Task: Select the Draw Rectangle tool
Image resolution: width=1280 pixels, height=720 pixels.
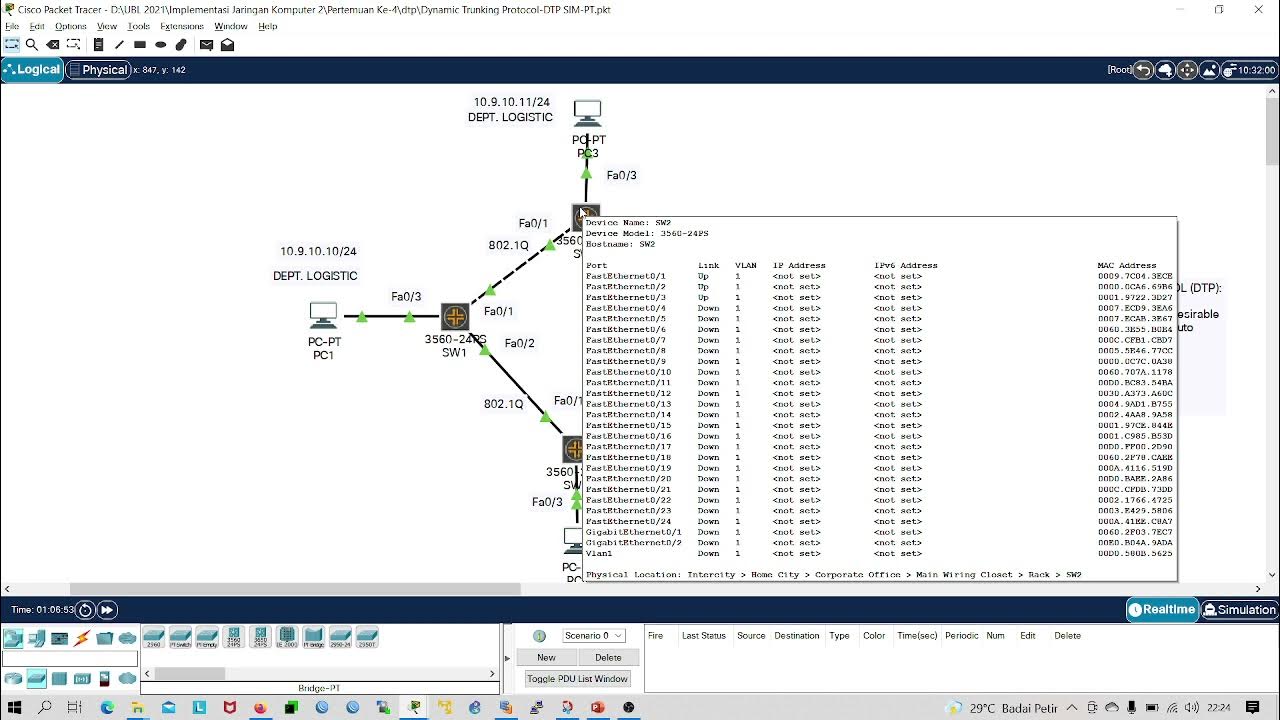Action: tap(140, 45)
